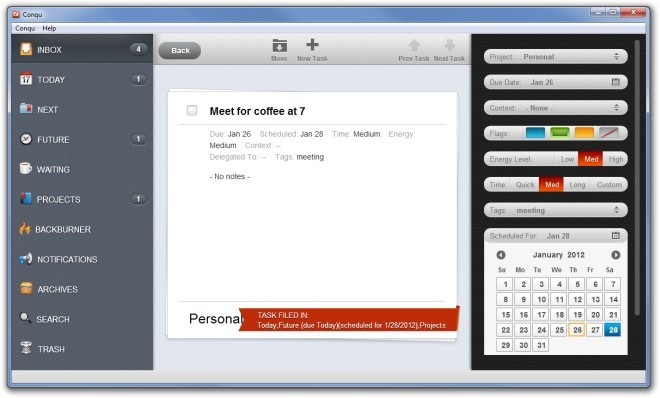
Task: Set Time to Long
Action: [577, 185]
